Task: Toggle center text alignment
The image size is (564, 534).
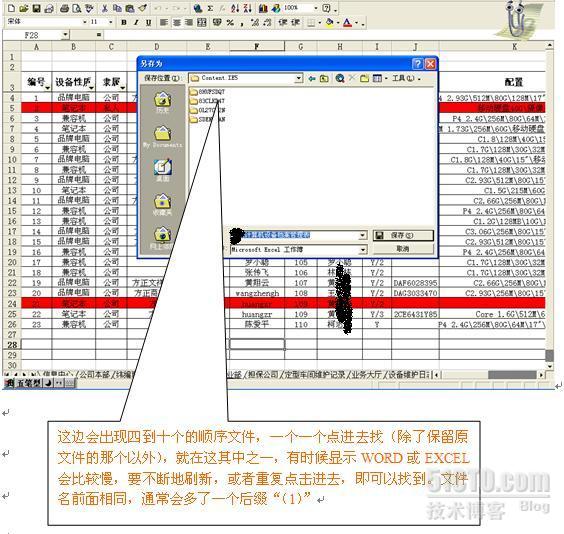Action: [176, 23]
